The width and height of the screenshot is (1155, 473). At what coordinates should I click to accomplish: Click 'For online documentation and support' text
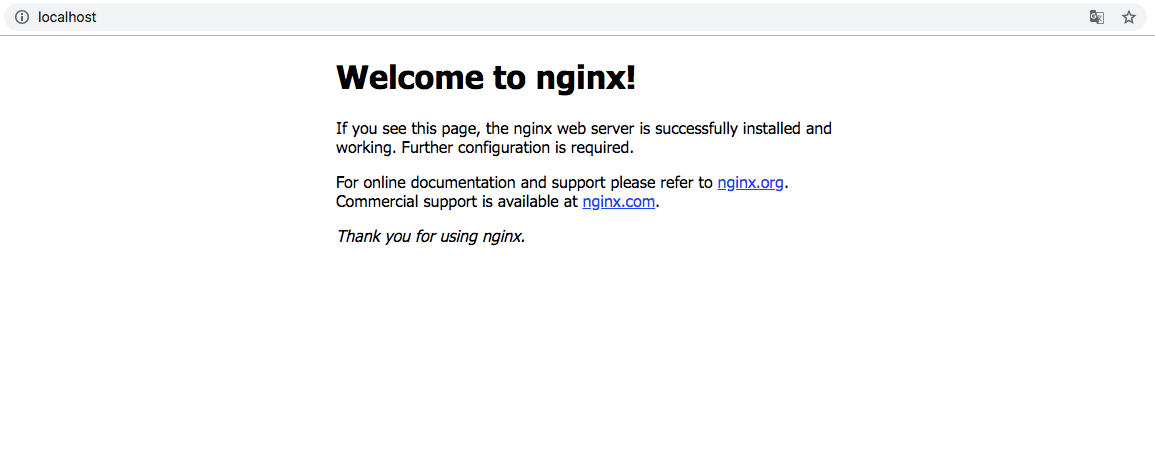click(471, 183)
